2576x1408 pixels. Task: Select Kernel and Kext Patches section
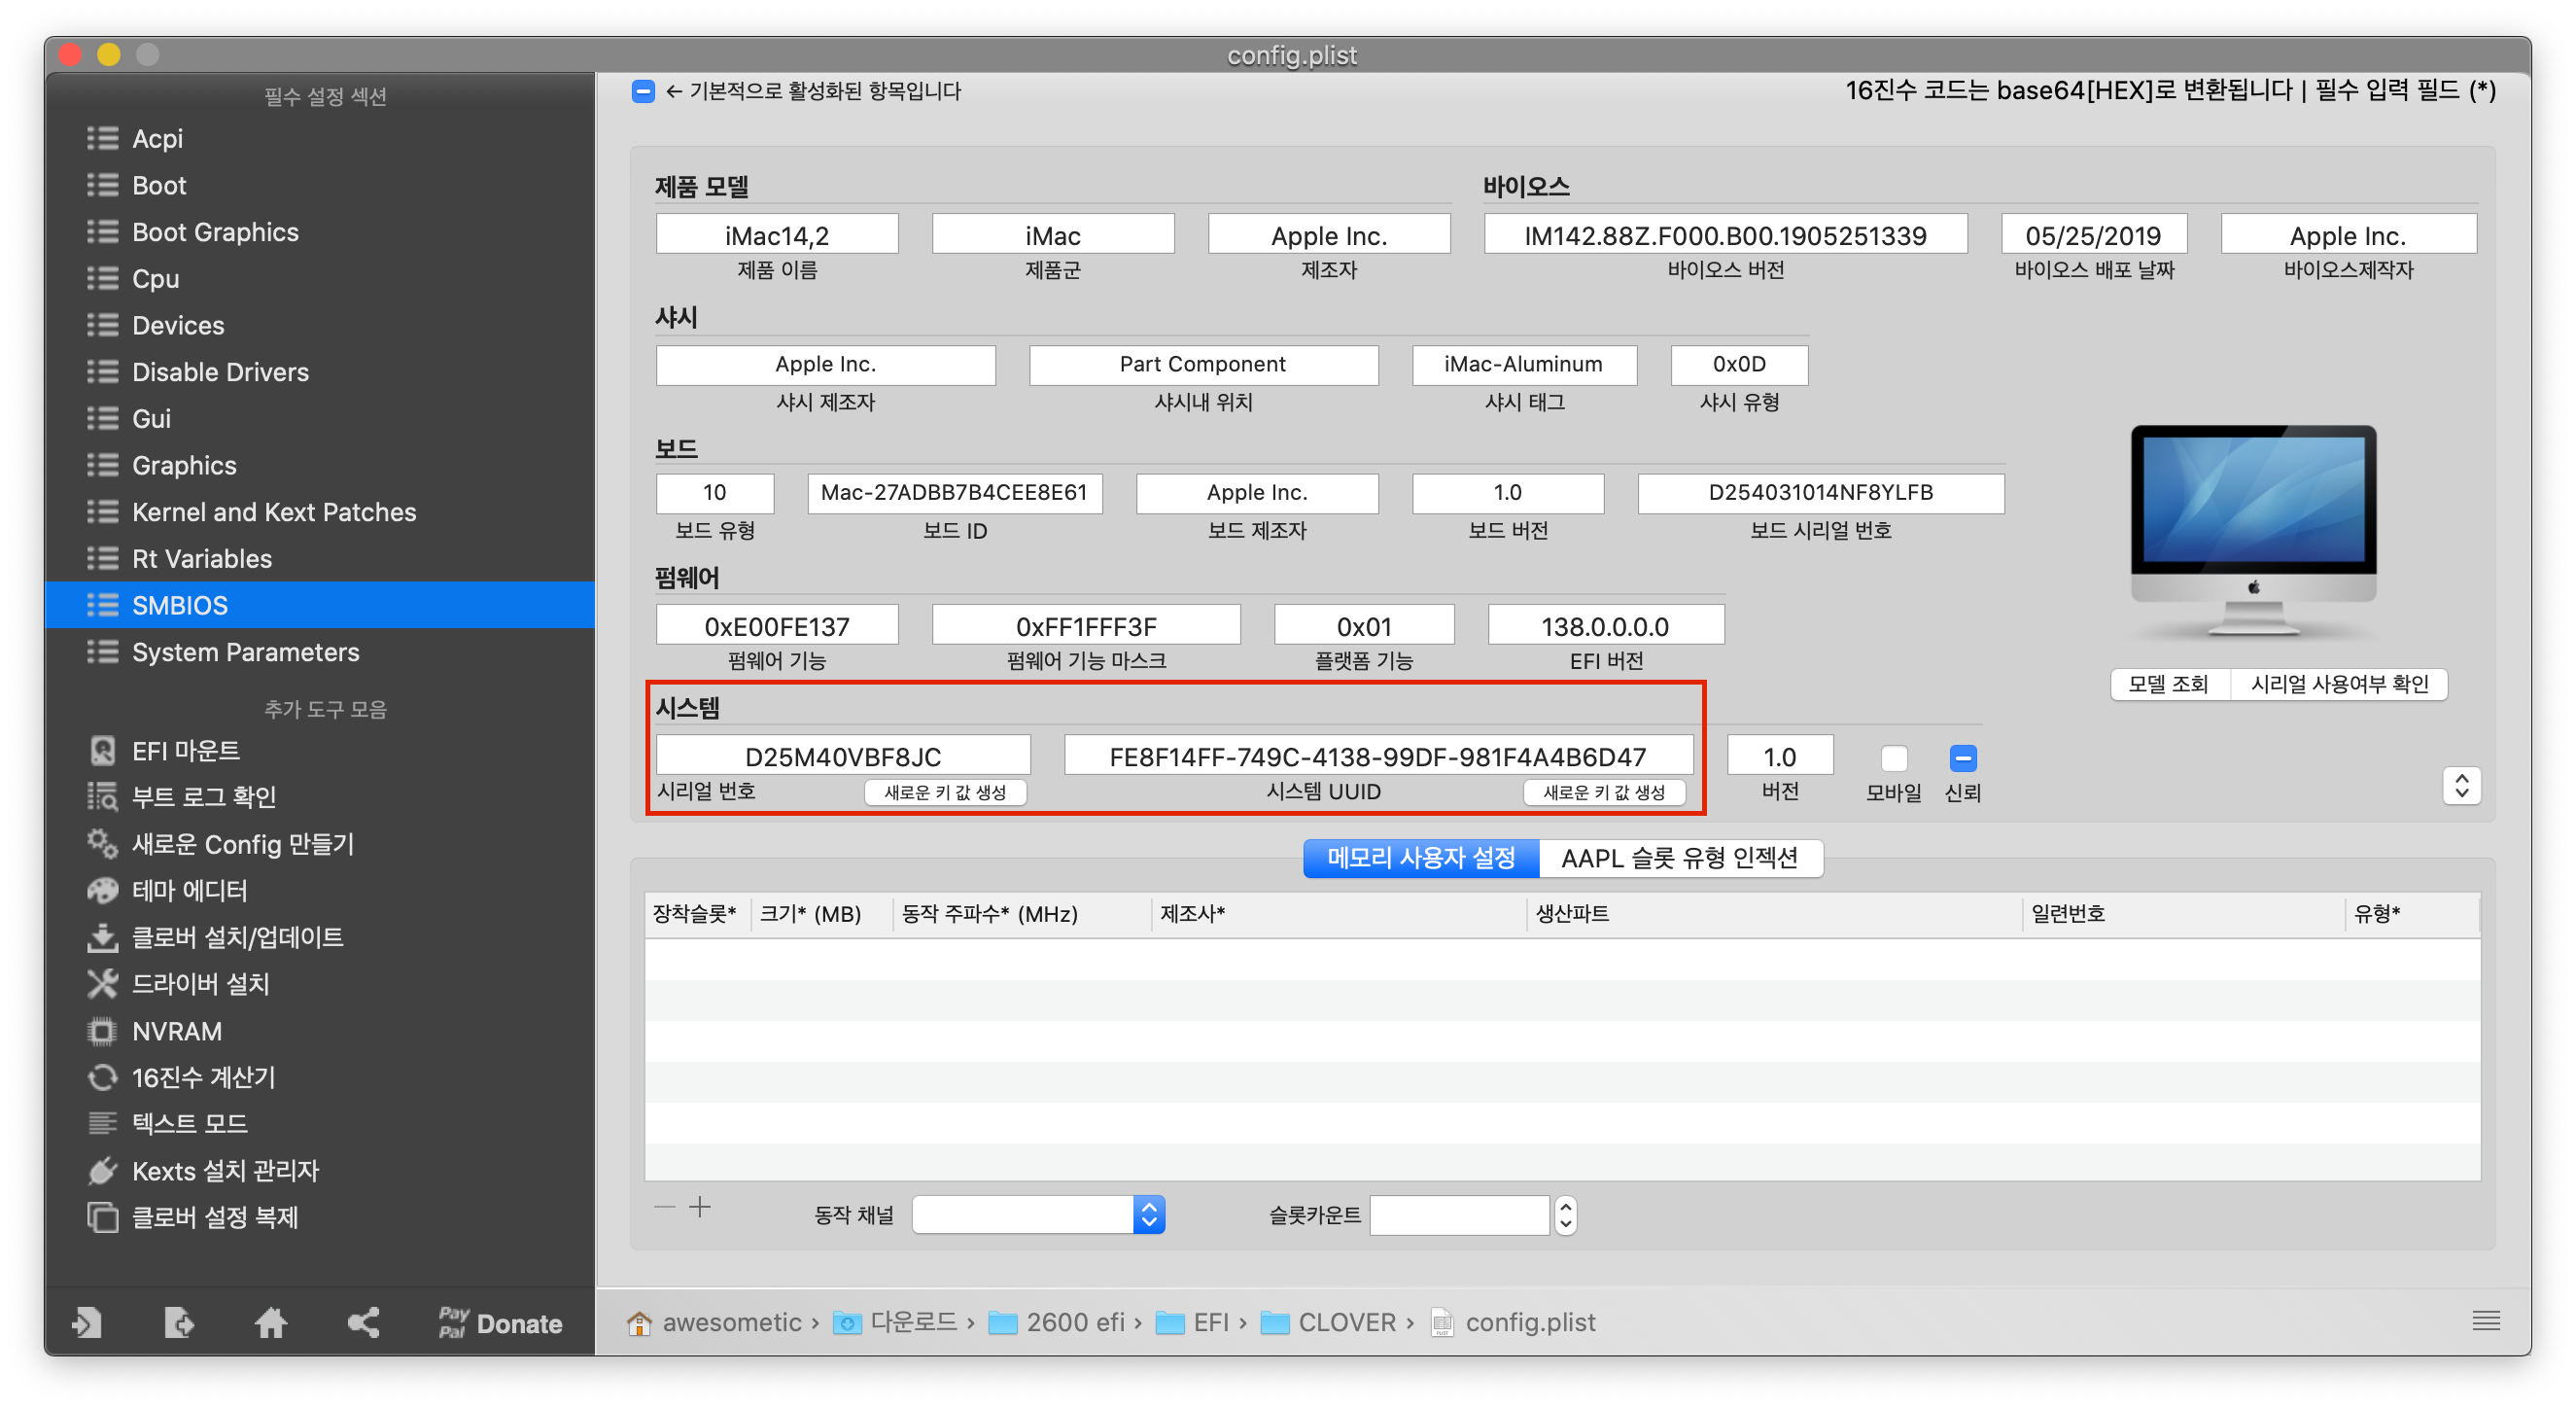point(273,512)
